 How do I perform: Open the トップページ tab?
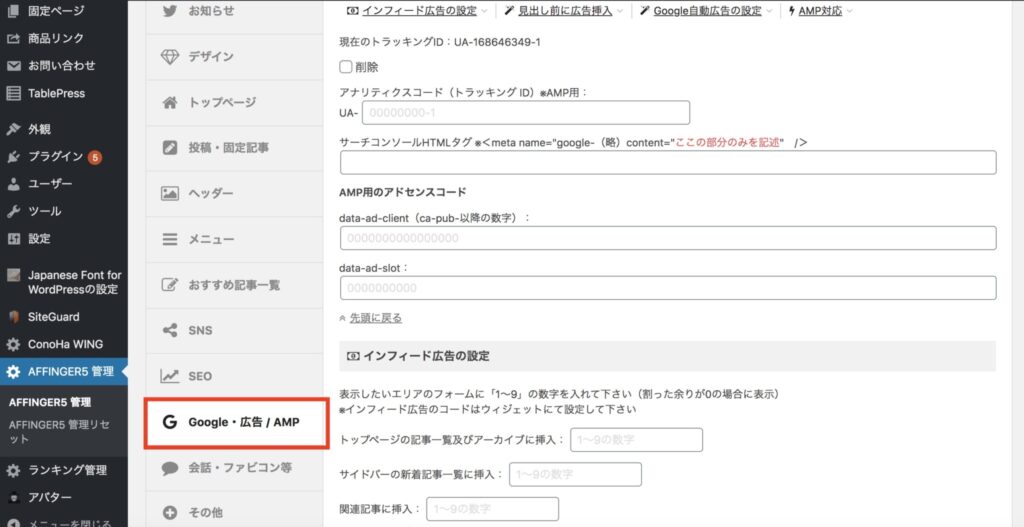click(234, 103)
